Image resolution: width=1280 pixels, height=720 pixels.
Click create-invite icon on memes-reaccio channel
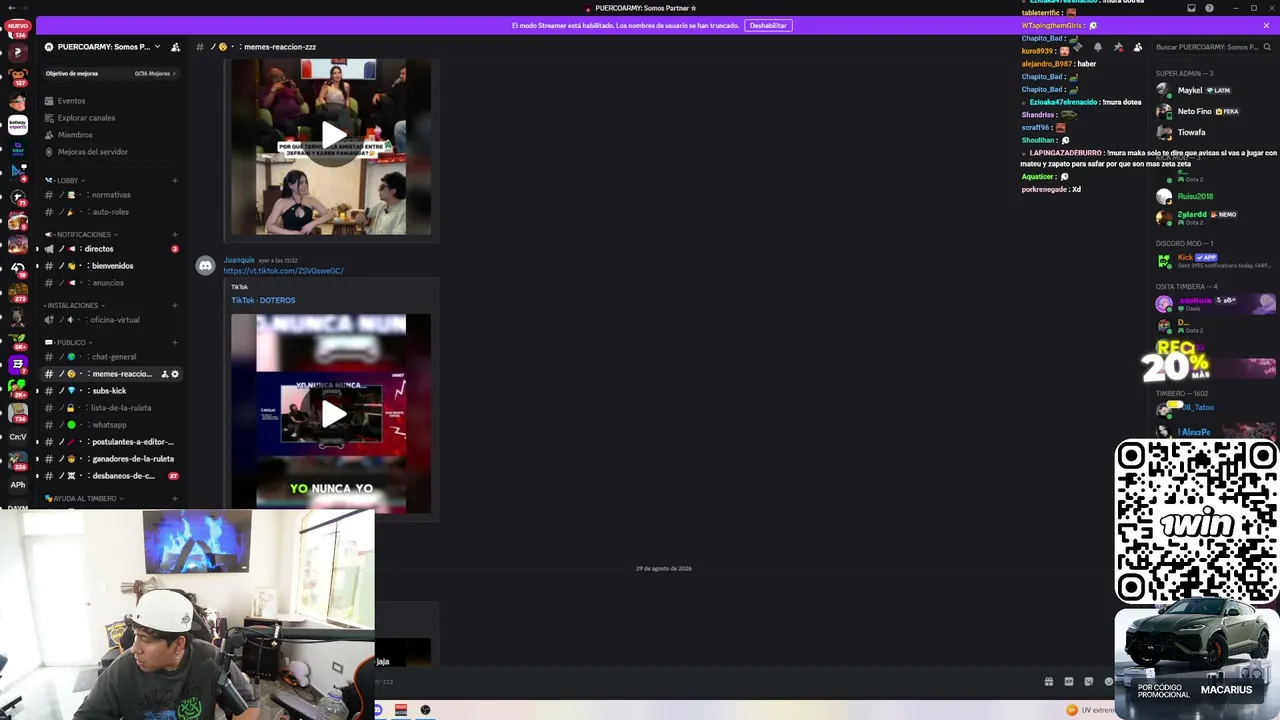pyautogui.click(x=164, y=374)
